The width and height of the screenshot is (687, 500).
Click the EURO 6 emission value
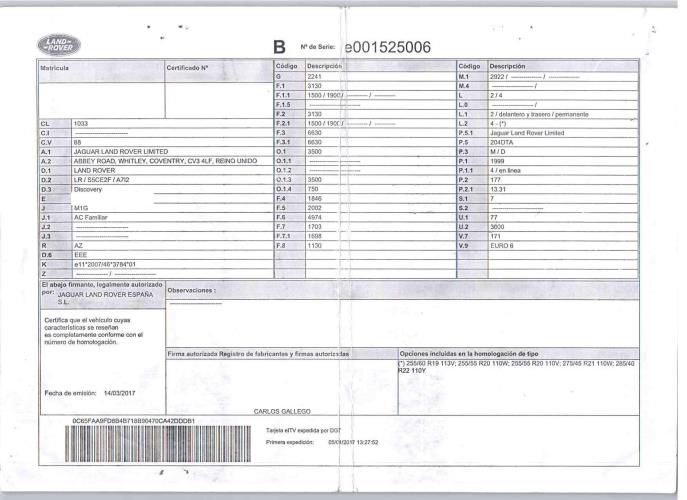[502, 245]
